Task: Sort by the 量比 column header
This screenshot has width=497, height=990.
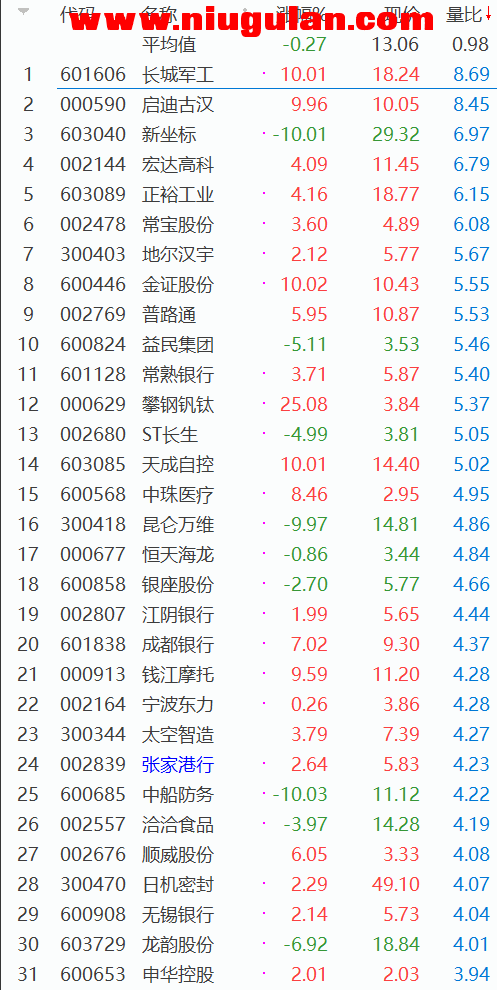Action: (468, 14)
